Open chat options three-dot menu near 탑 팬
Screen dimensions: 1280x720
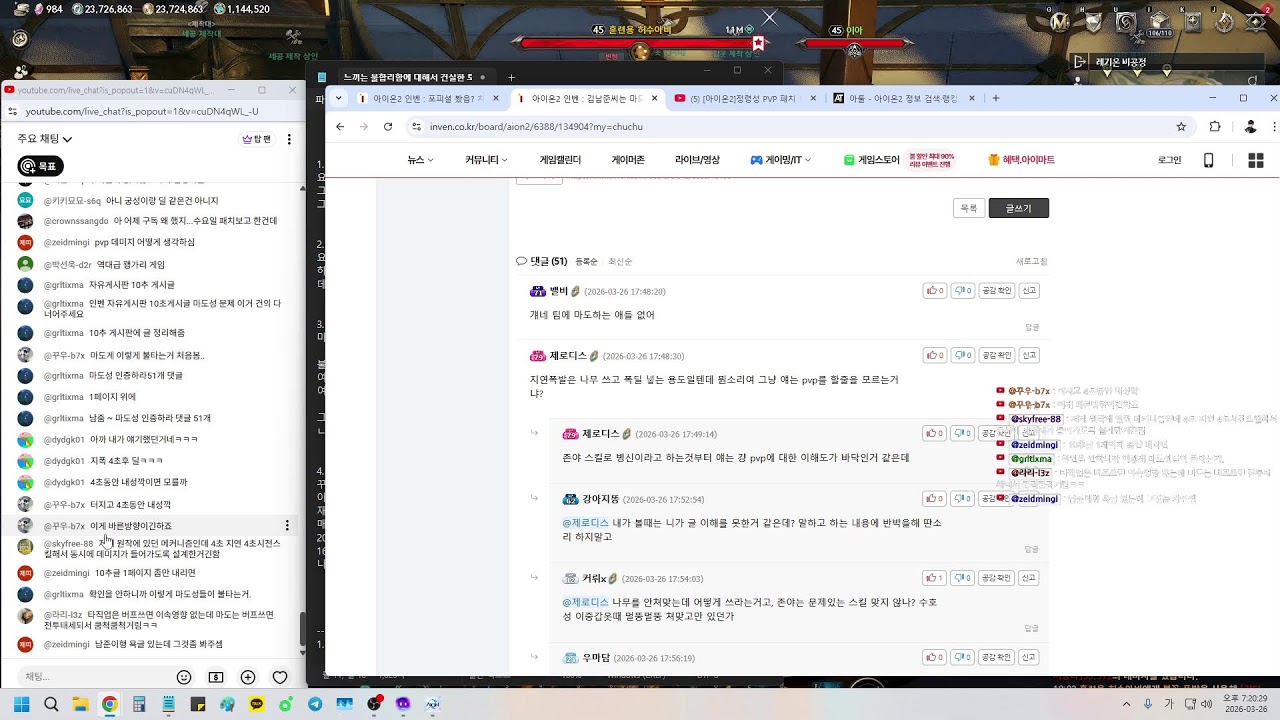click(289, 139)
